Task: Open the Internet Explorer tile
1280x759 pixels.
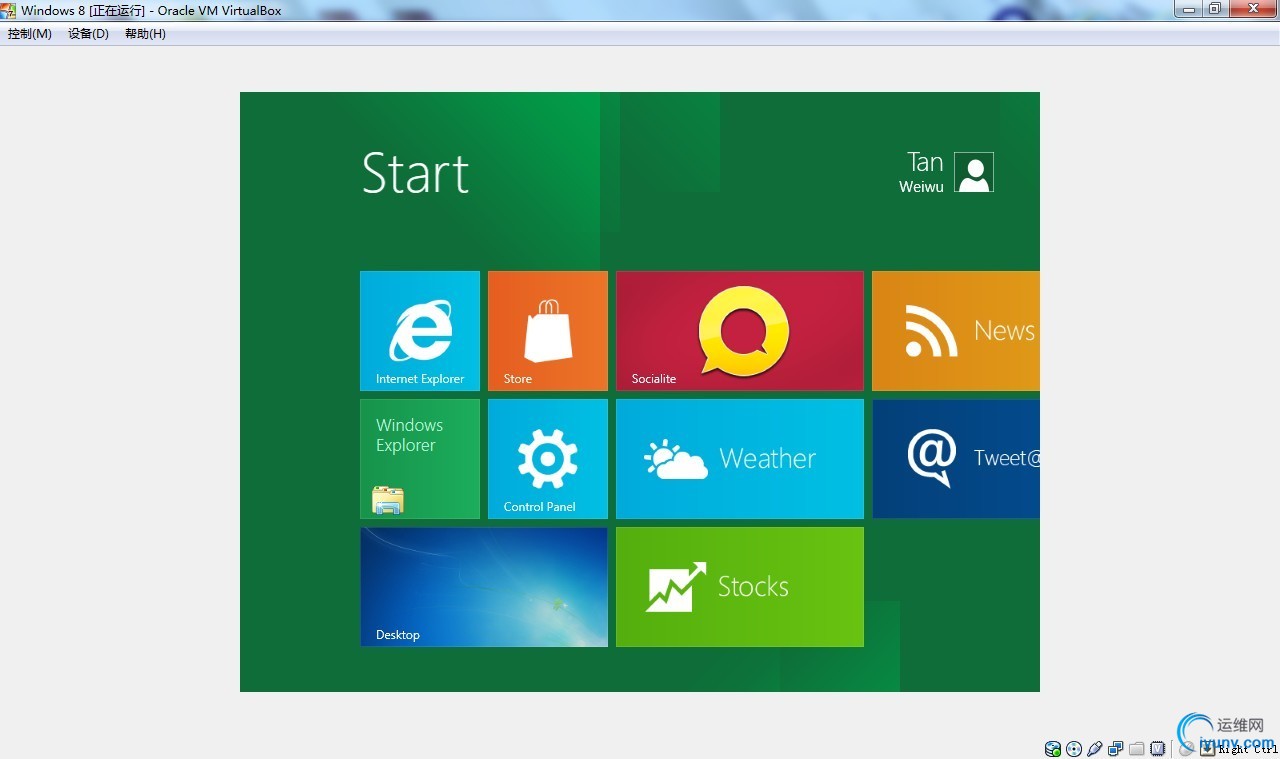Action: [x=420, y=331]
